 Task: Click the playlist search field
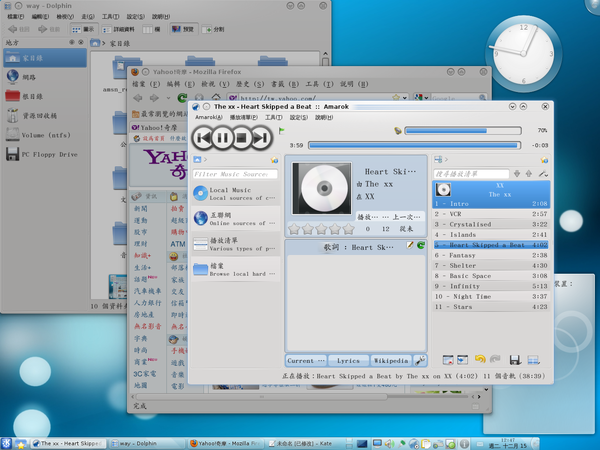471,174
